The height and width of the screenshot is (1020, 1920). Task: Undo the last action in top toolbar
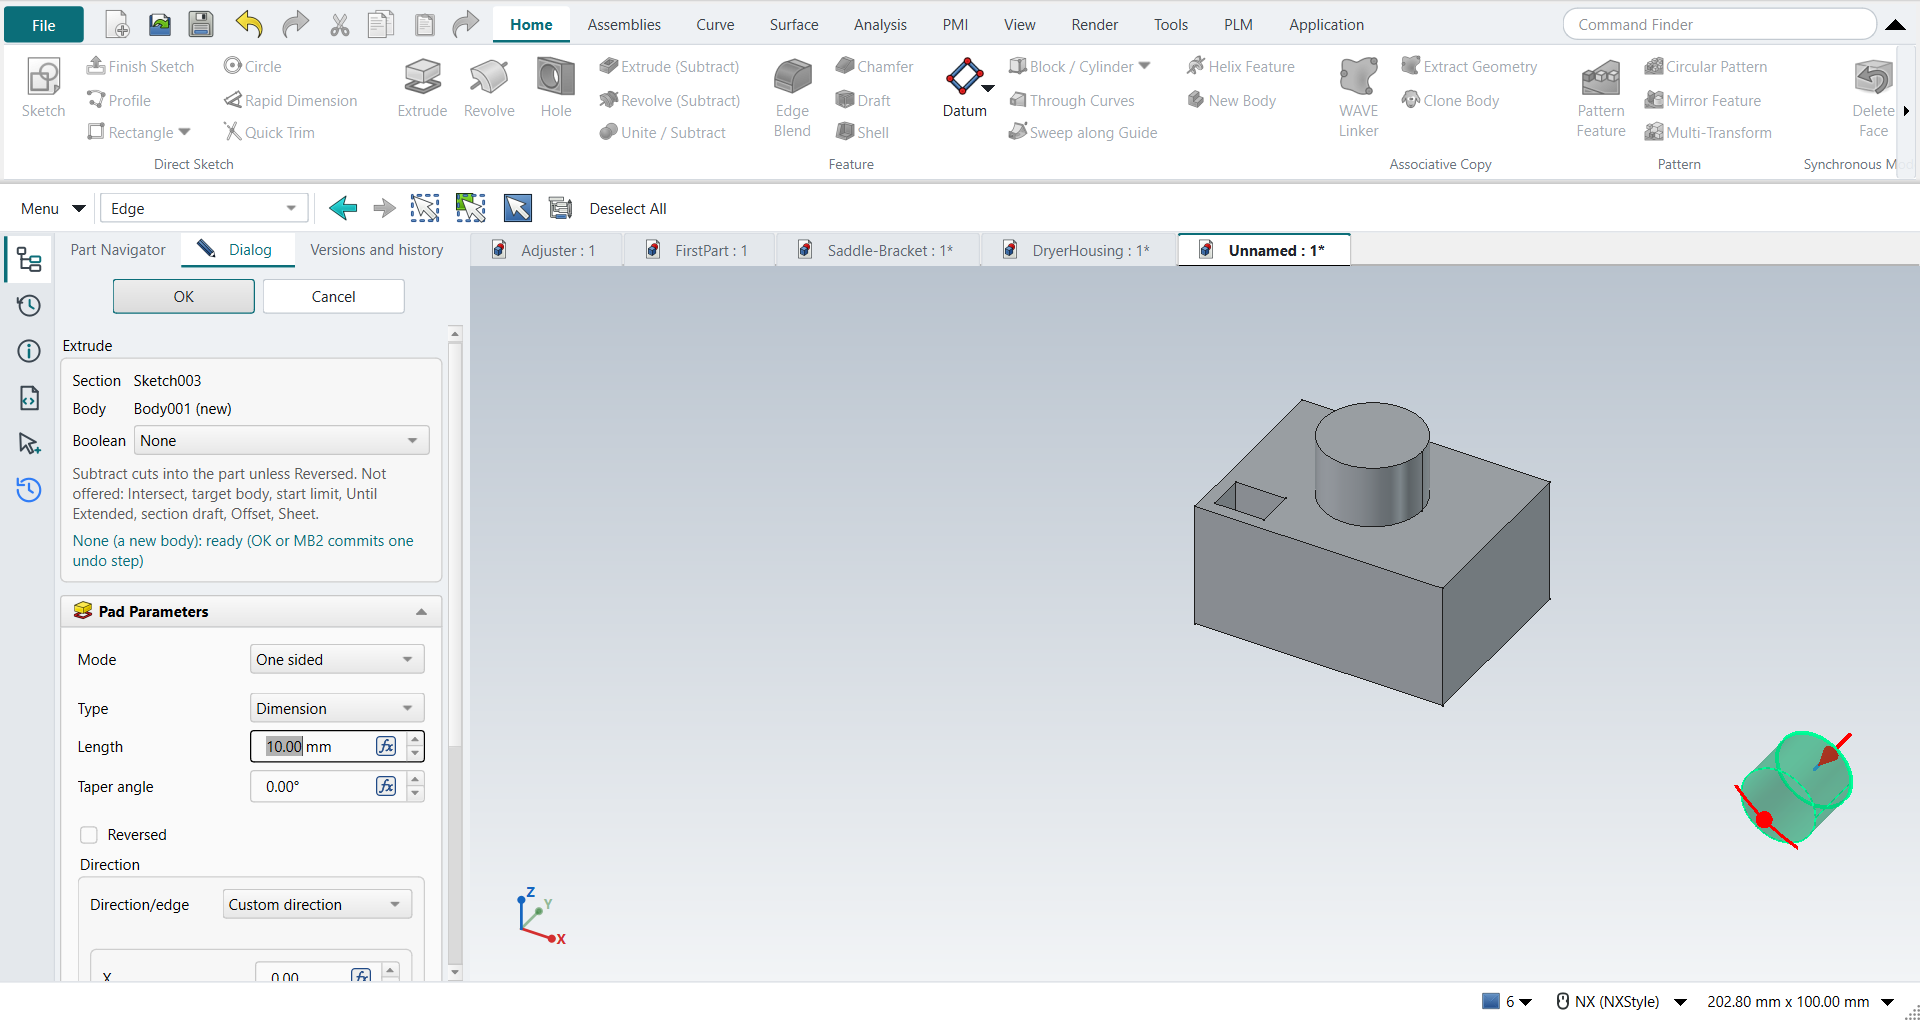[249, 24]
